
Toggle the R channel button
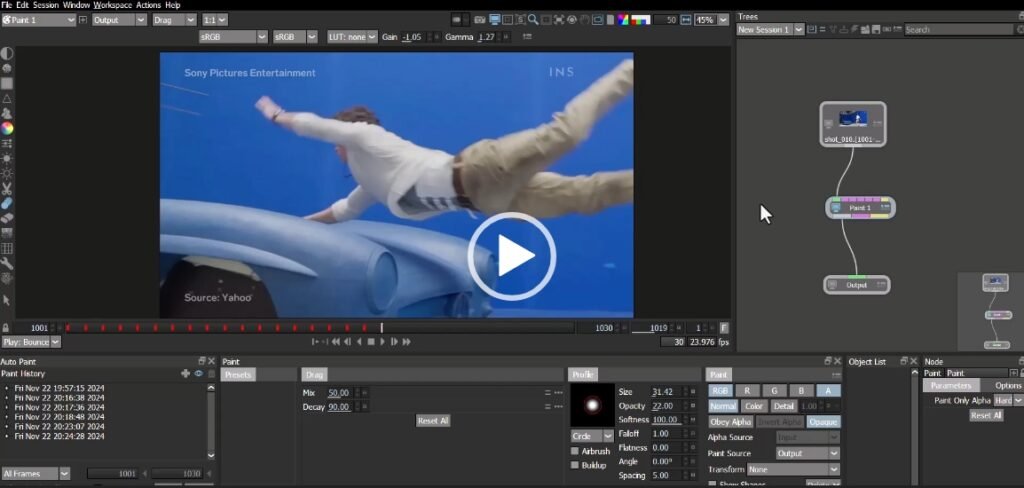747,391
